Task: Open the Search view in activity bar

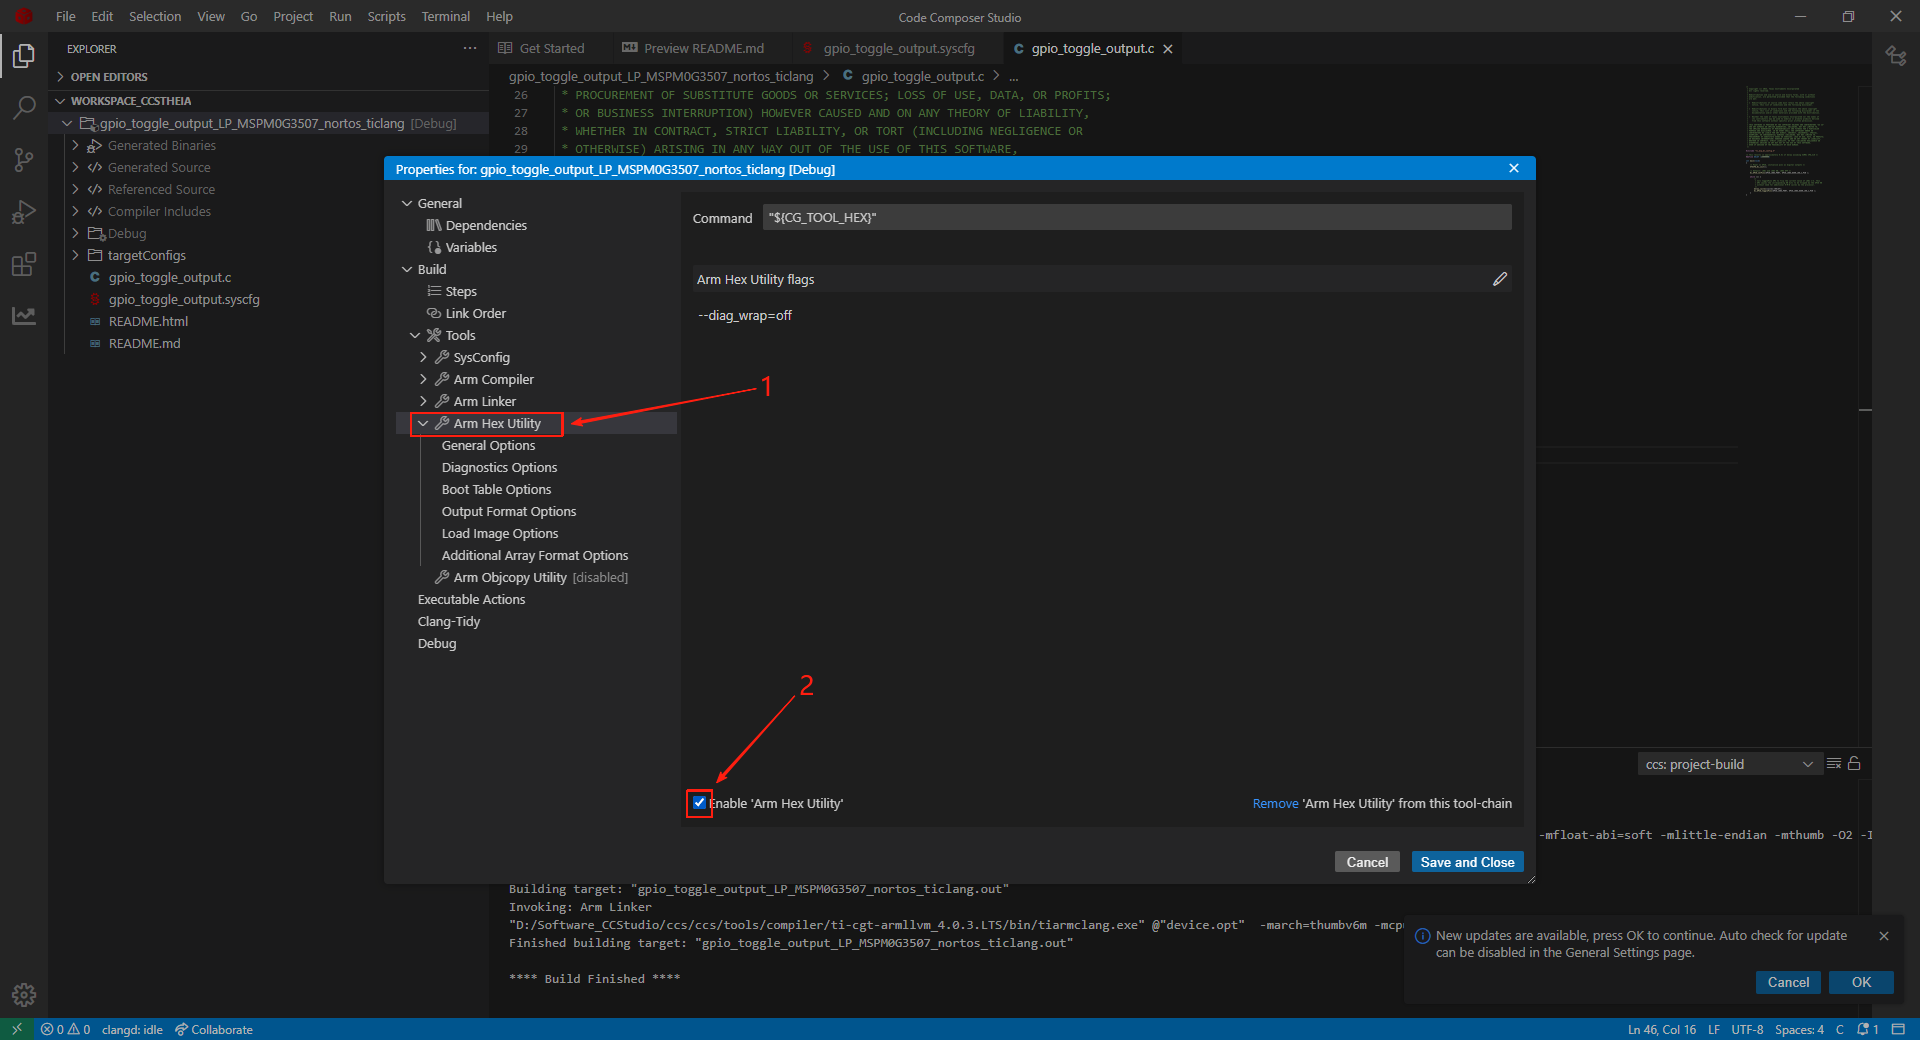Action: pos(24,107)
